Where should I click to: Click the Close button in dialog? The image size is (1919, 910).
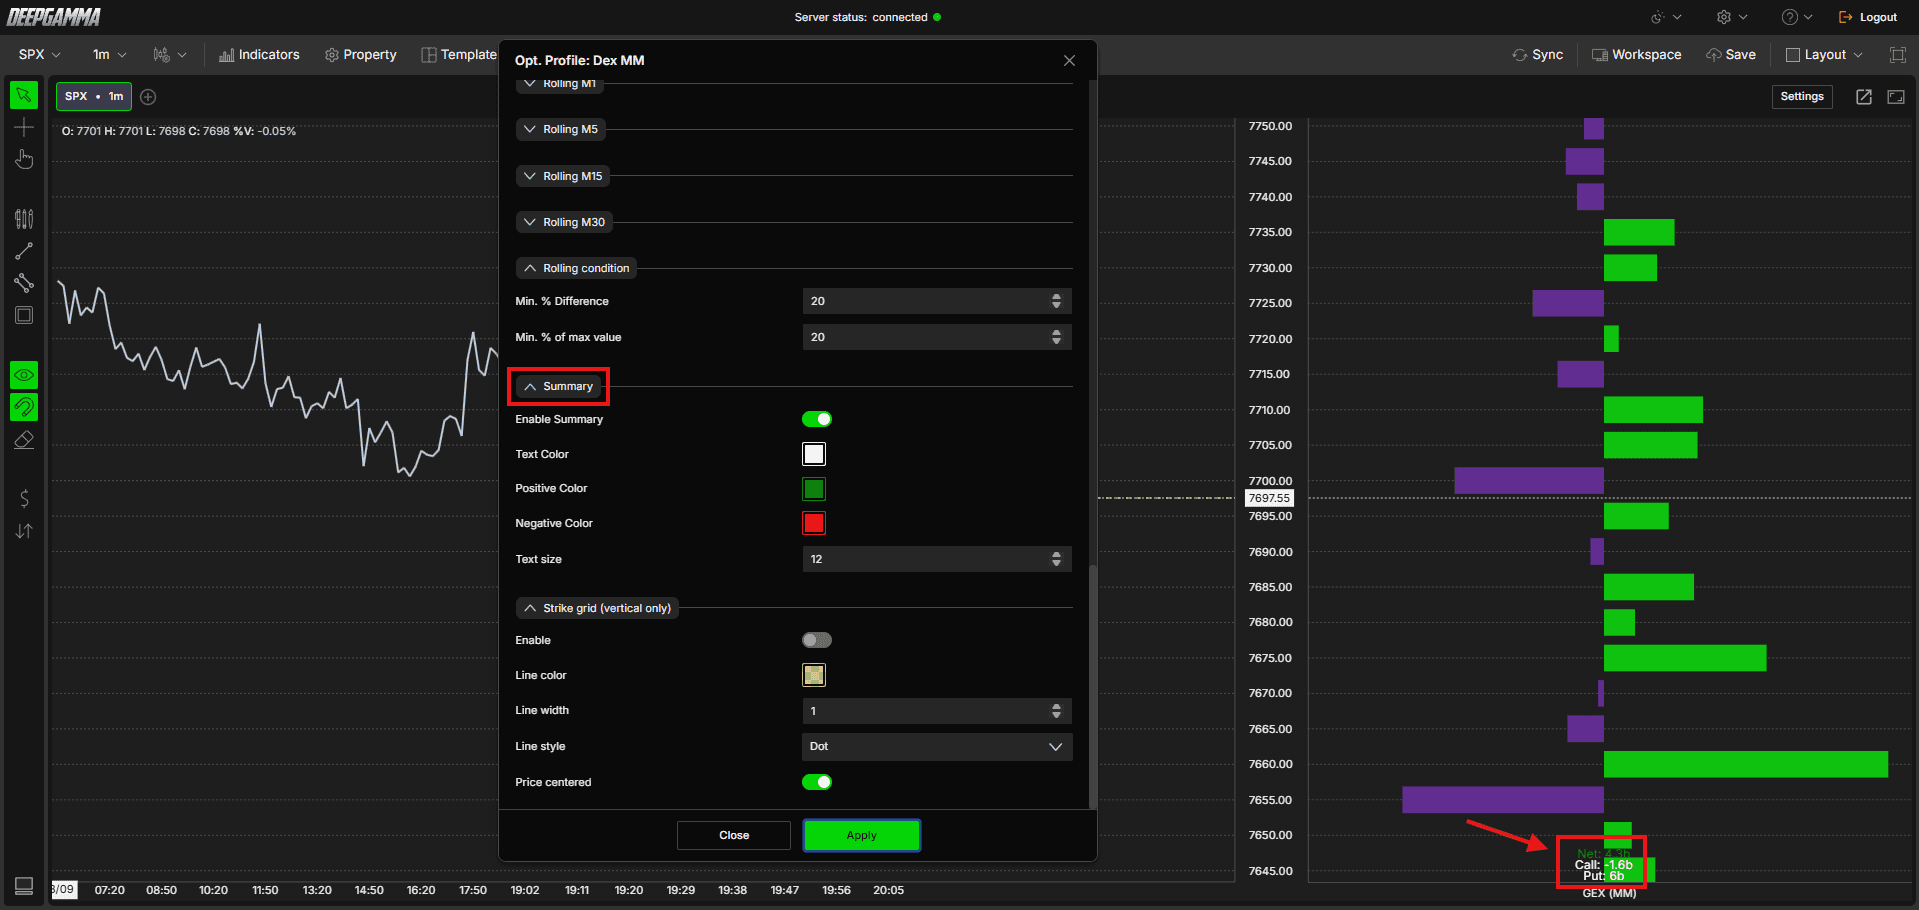coord(733,835)
